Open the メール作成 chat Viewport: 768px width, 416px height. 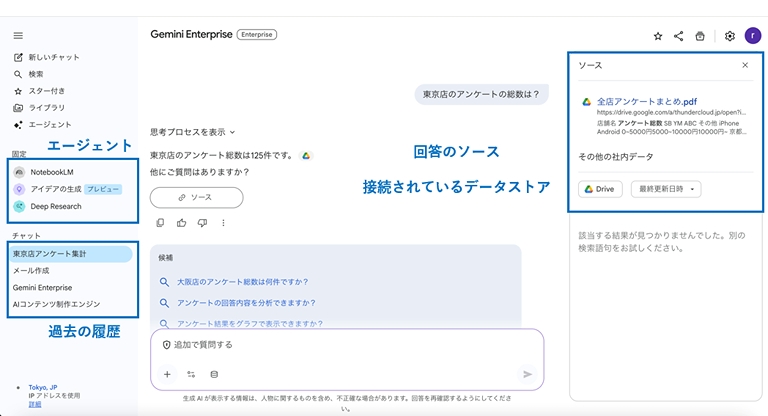(x=31, y=271)
